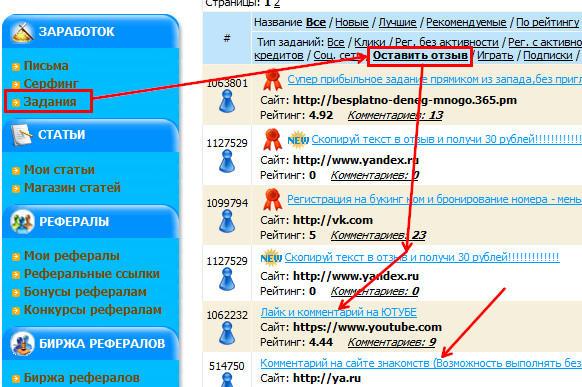
Task: Click the Биржа рефералов header icon
Action: [x=23, y=344]
